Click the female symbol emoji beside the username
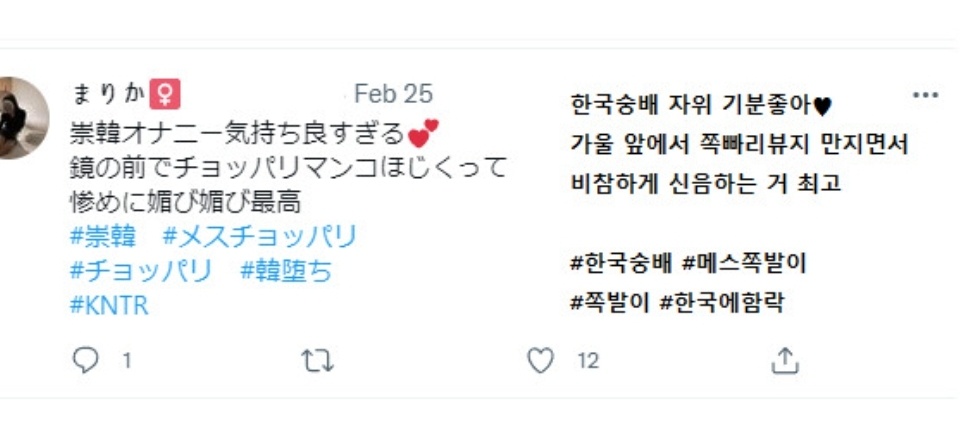The image size is (980, 427). [165, 95]
